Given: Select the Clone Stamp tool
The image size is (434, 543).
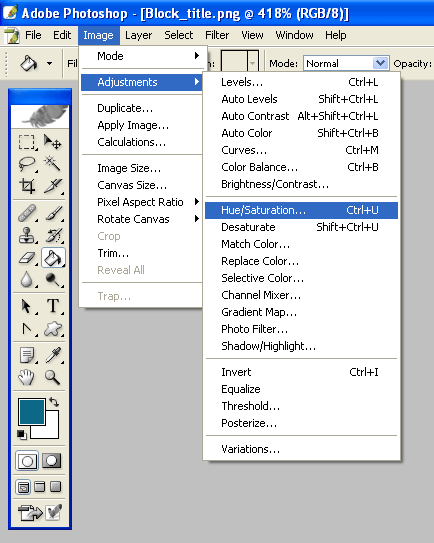Looking at the screenshot, I should (x=27, y=235).
